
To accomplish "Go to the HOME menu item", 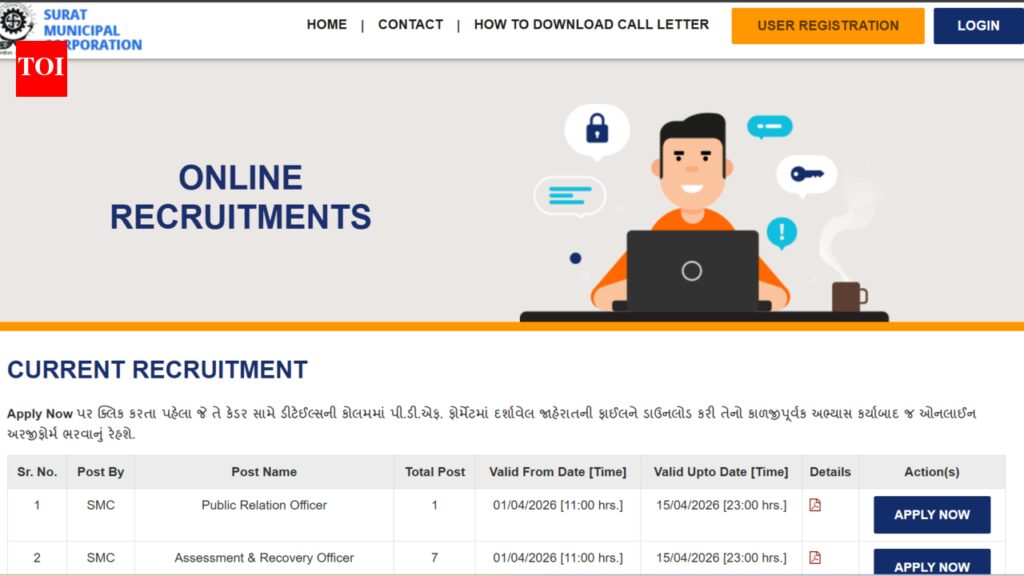I will point(327,25).
